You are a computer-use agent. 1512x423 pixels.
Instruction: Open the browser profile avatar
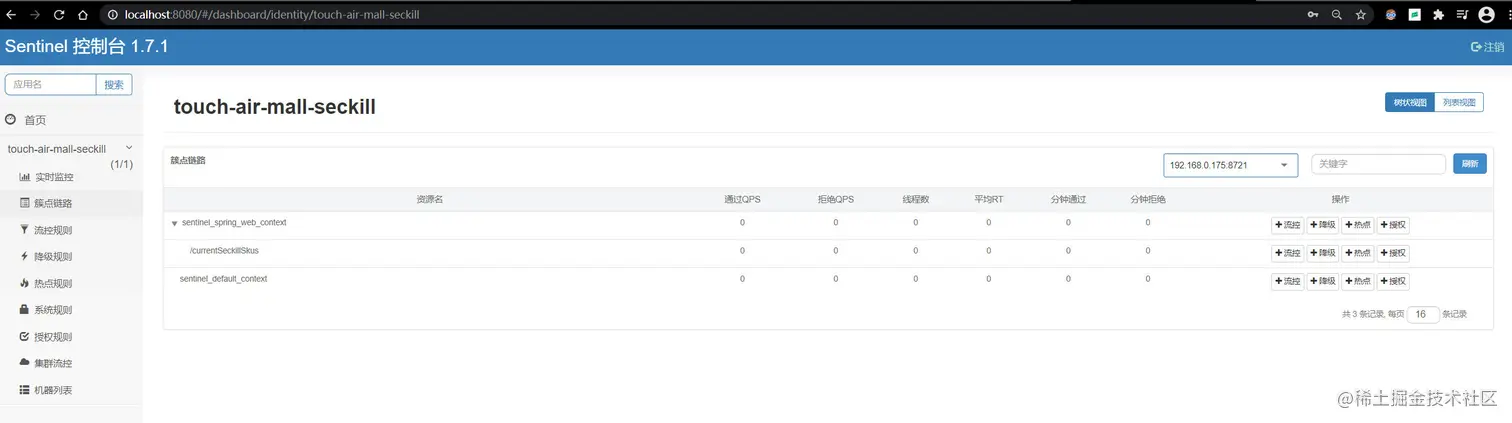click(x=1487, y=15)
